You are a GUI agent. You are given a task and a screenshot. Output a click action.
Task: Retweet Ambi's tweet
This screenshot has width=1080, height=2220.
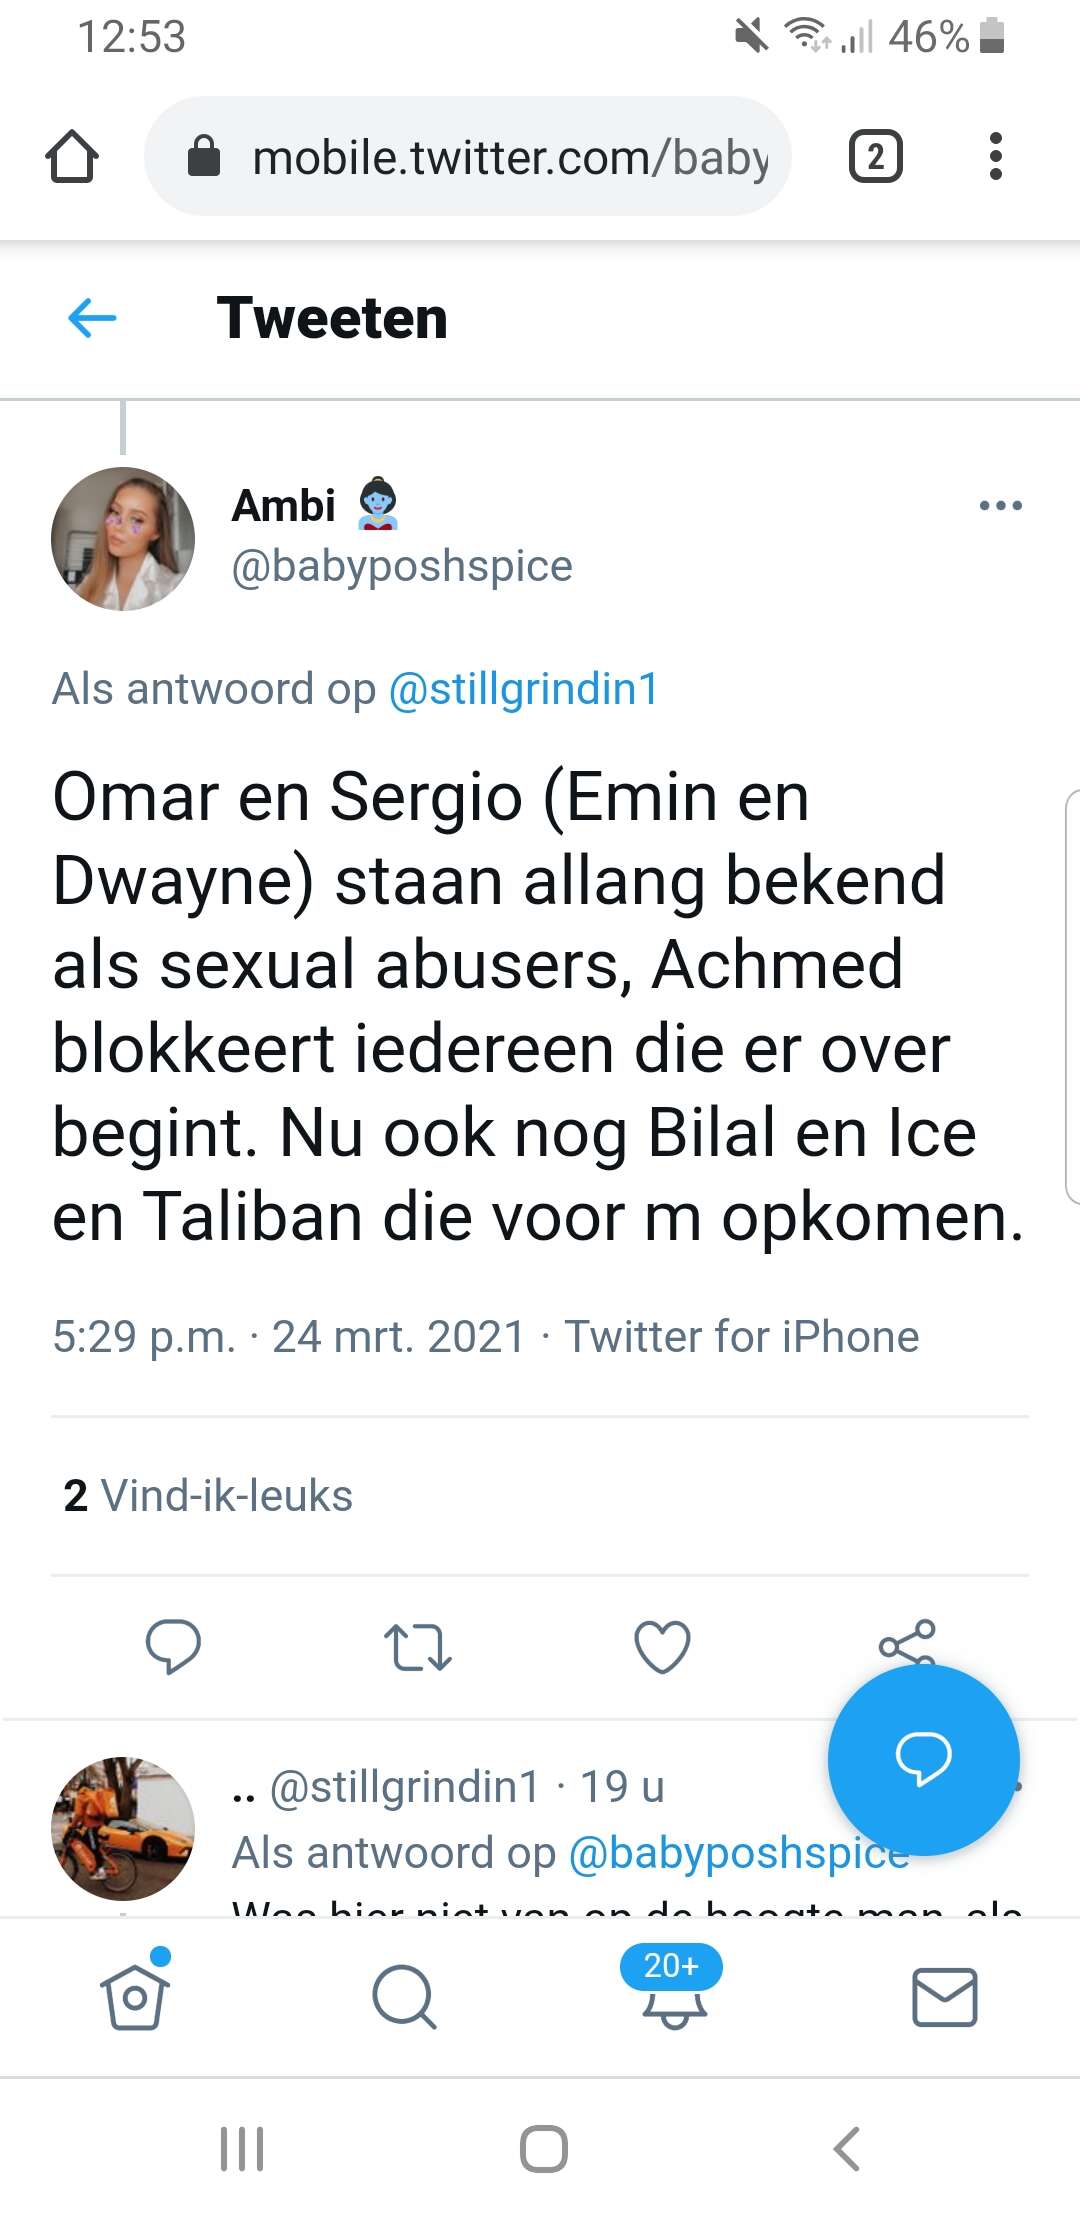click(x=418, y=1647)
